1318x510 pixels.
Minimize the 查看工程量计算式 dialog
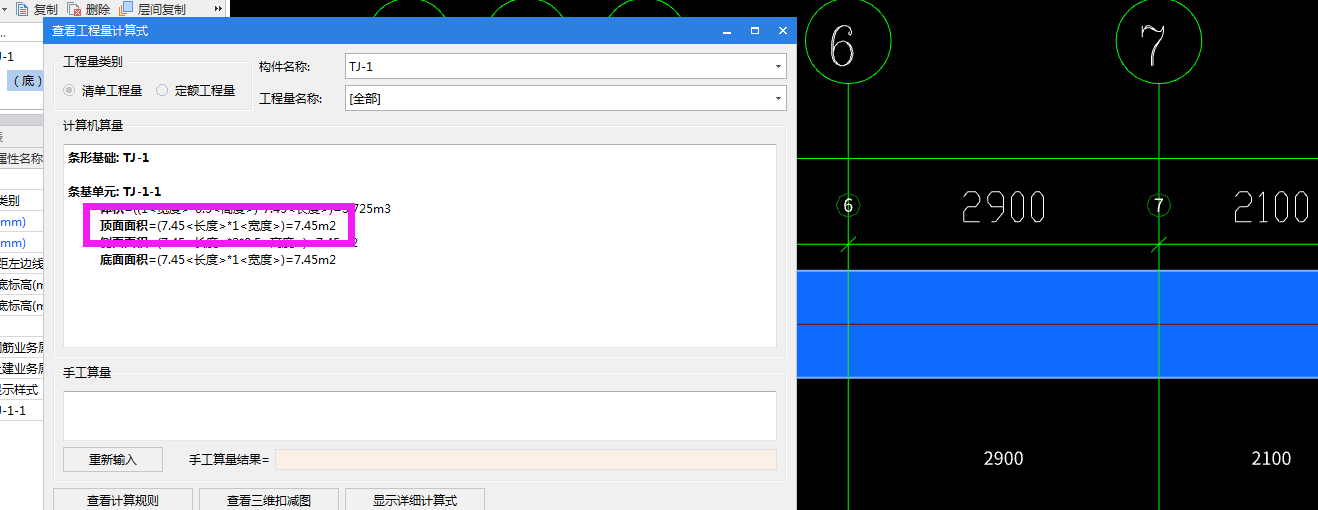[727, 31]
